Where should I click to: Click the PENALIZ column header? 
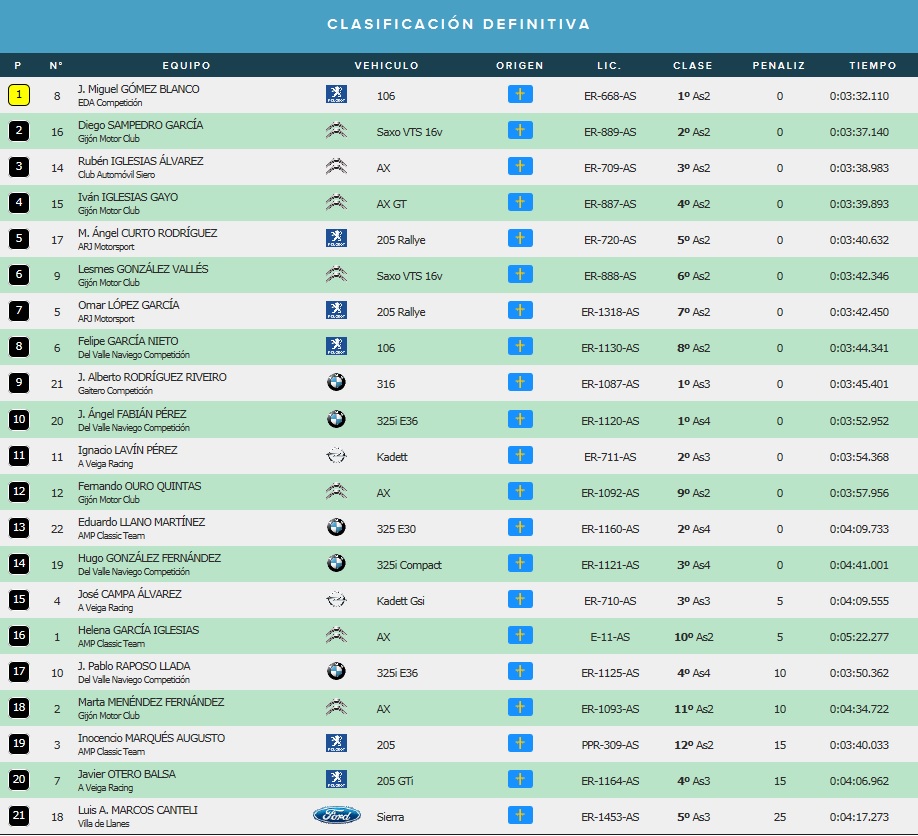[779, 65]
